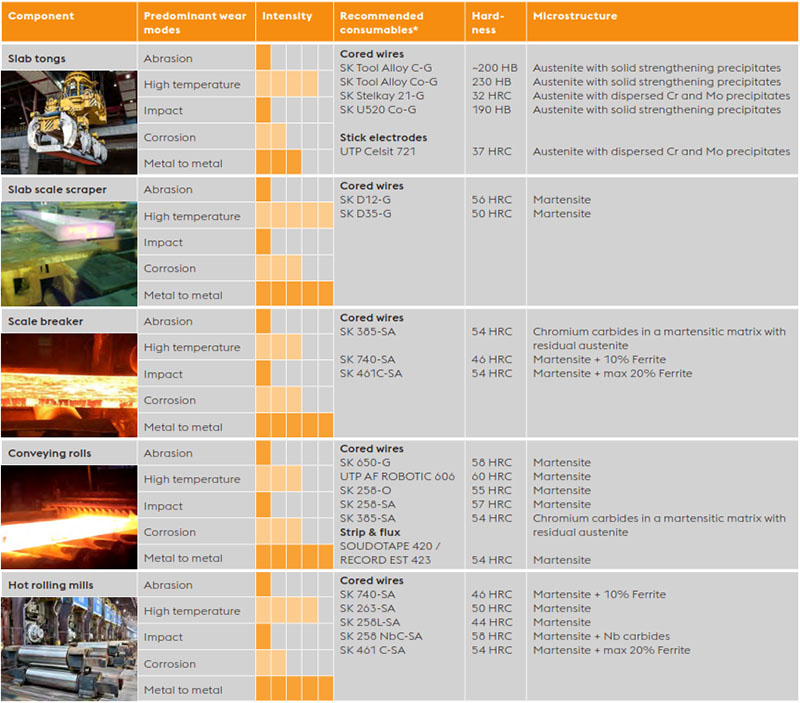Click 'SK Tool Alloy C-G' consumable
Image resolution: width=800 pixels, height=703 pixels.
tap(386, 68)
